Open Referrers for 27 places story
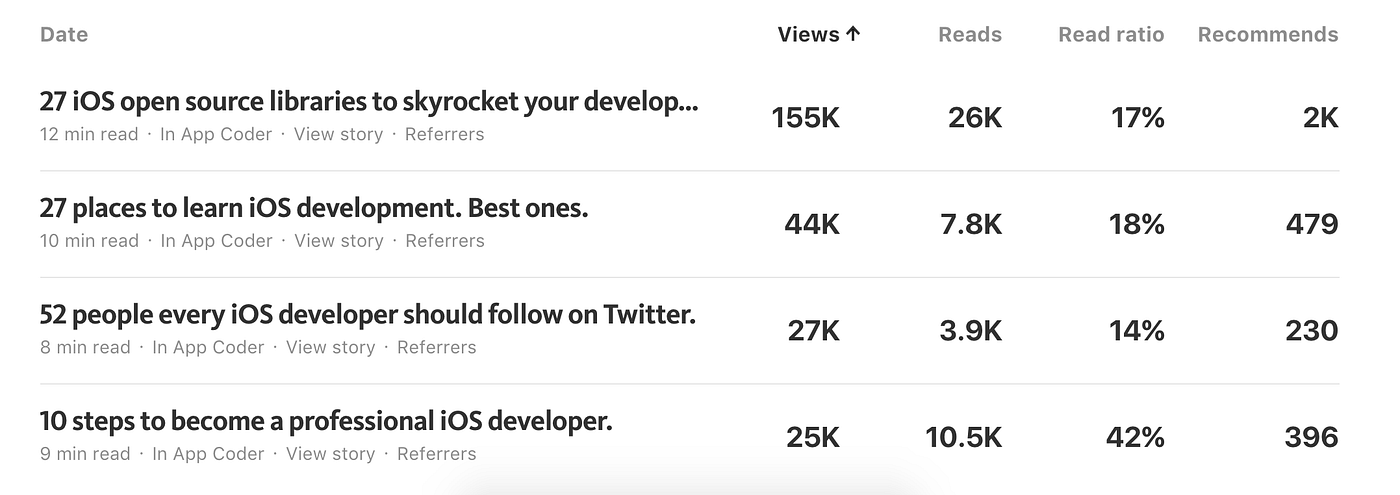Viewport: 1400px width, 495px height. pyautogui.click(x=445, y=241)
